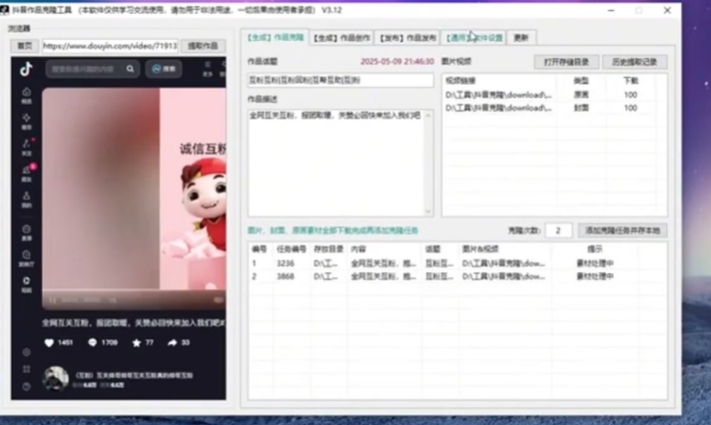Open the 【发布】作品发布 tab
Image resolution: width=711 pixels, height=425 pixels.
click(408, 37)
